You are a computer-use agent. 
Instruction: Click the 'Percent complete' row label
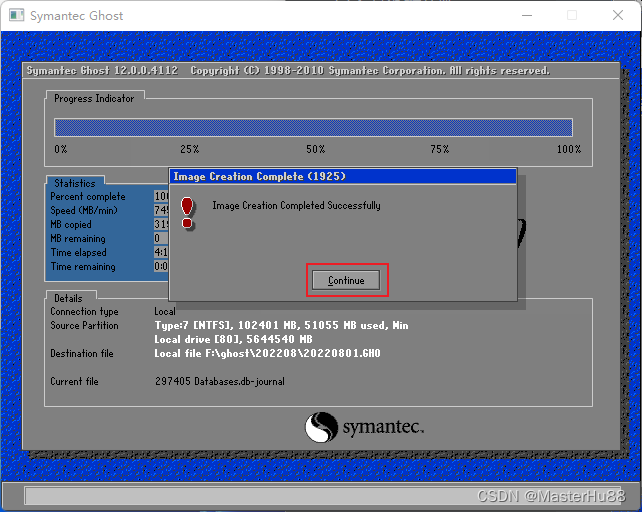[x=88, y=196]
